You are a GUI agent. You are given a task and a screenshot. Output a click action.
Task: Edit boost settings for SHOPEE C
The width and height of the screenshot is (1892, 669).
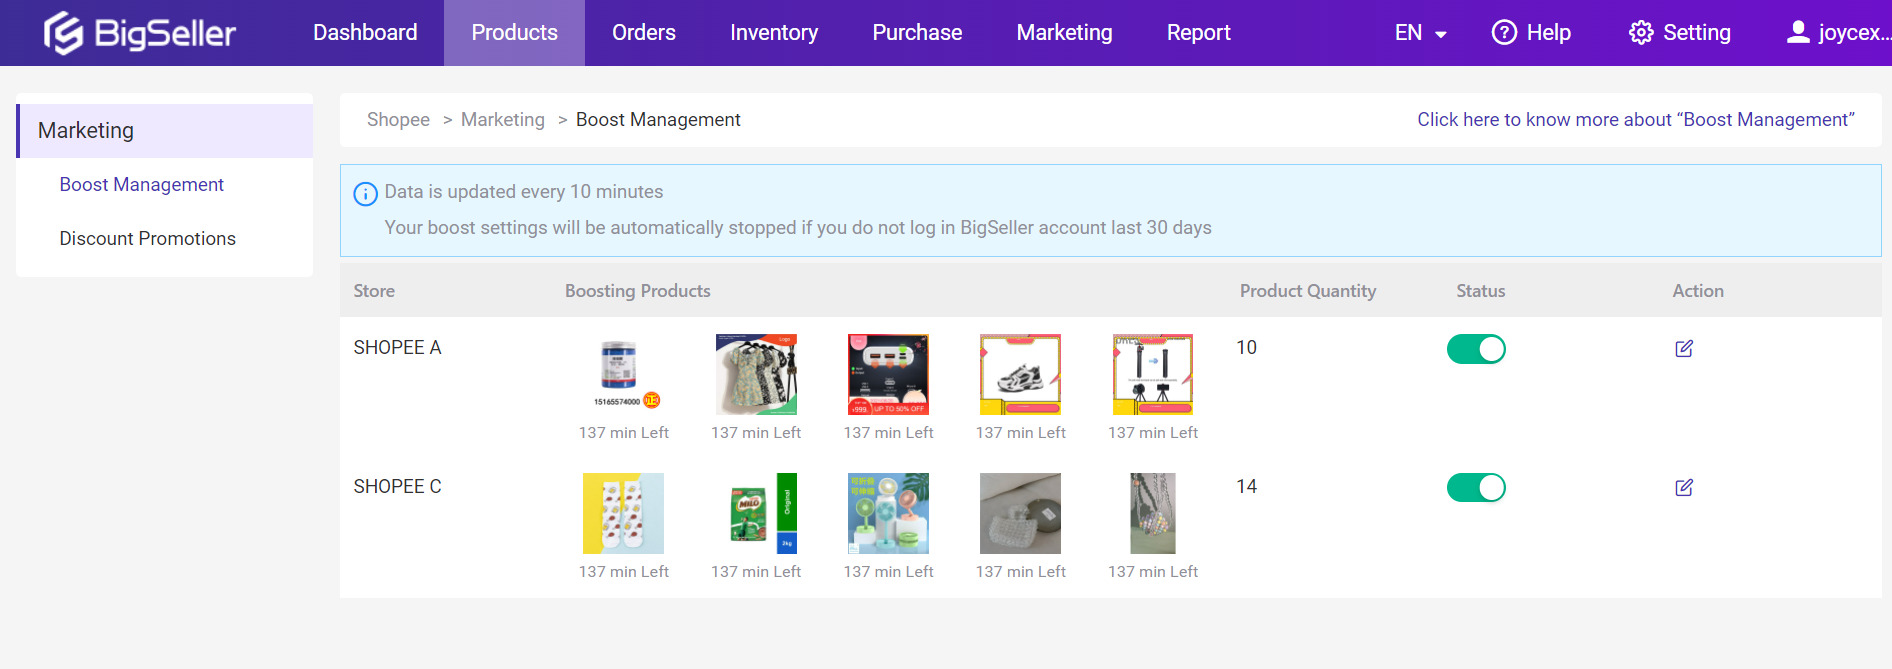1684,487
